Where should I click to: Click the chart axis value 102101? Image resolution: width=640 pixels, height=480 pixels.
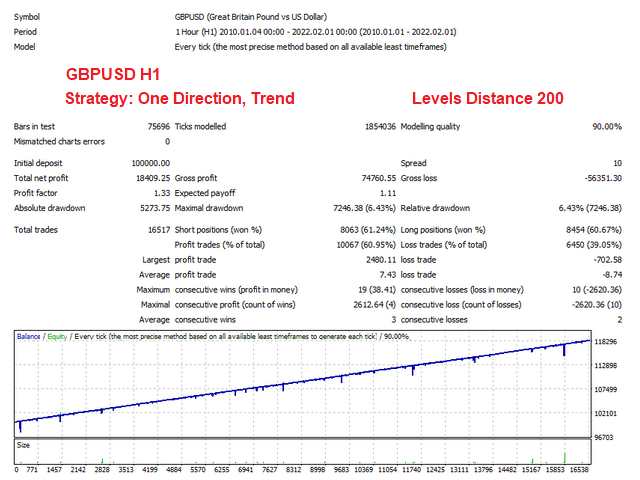coord(606,414)
